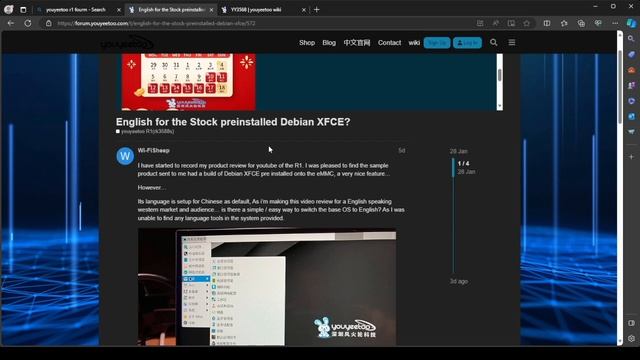Click the banner's inner scrollbar down arrow
Screen dimensions: 640x360
[500, 106]
